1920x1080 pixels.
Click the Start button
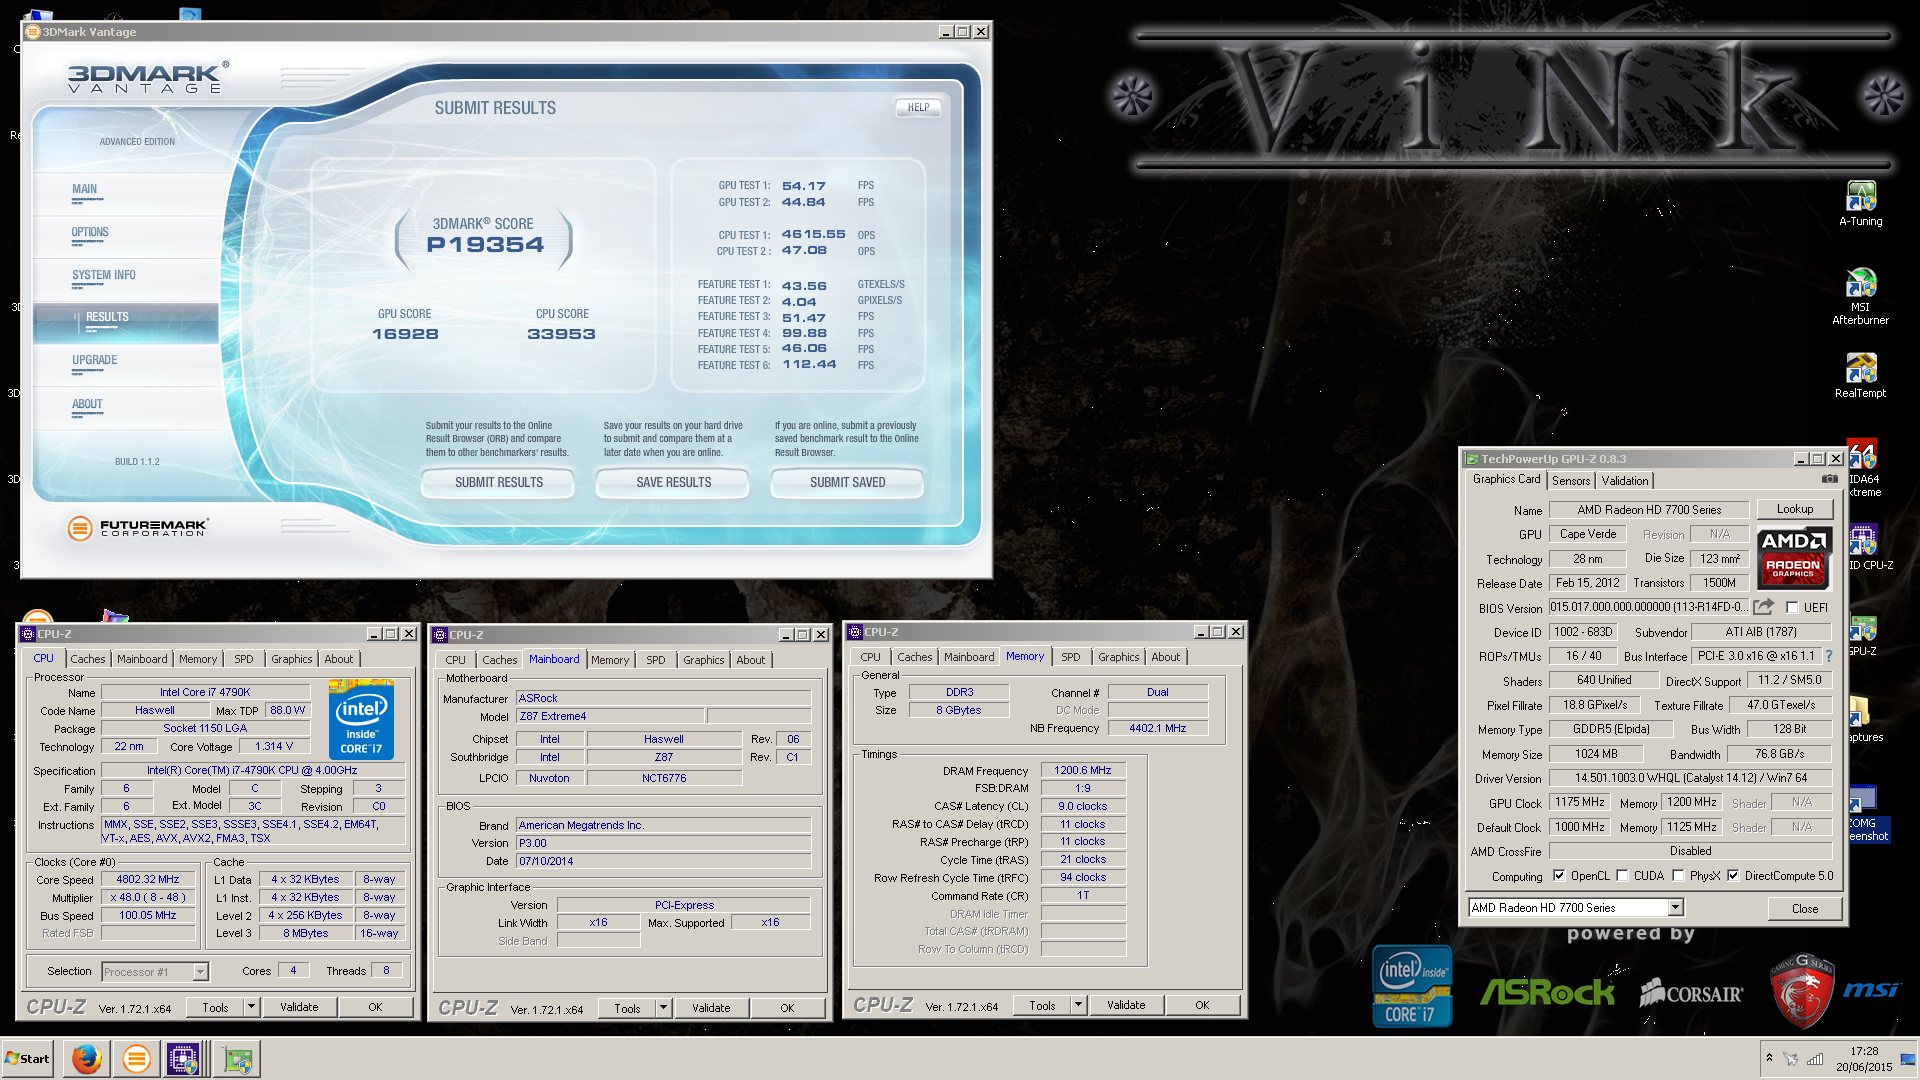click(27, 1058)
